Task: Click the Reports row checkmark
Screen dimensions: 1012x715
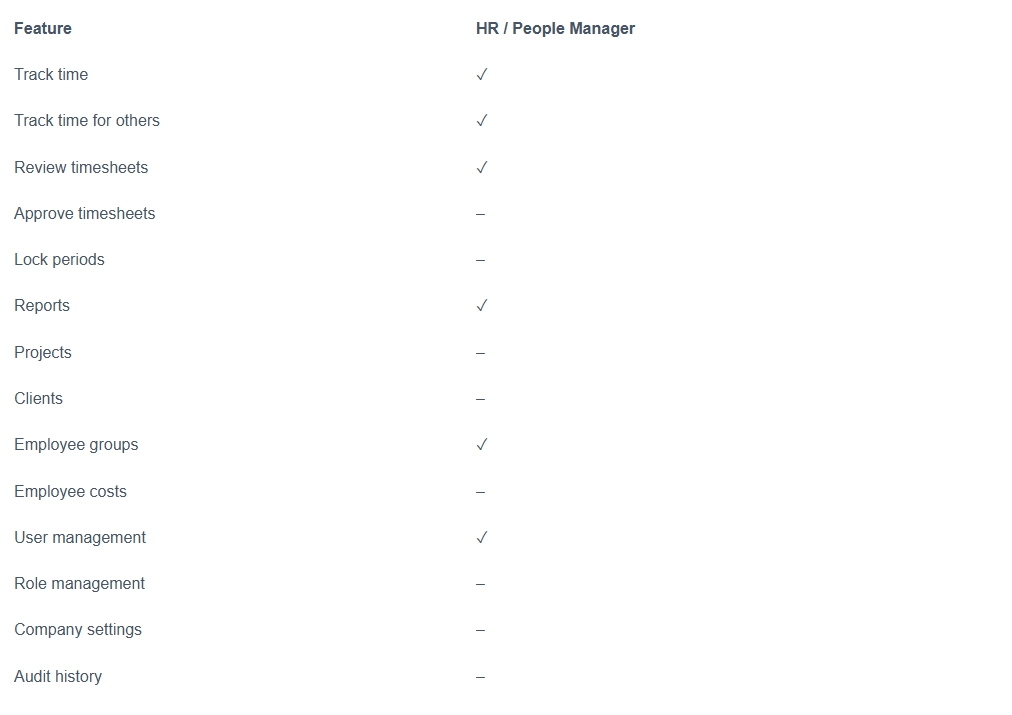Action: [481, 306]
